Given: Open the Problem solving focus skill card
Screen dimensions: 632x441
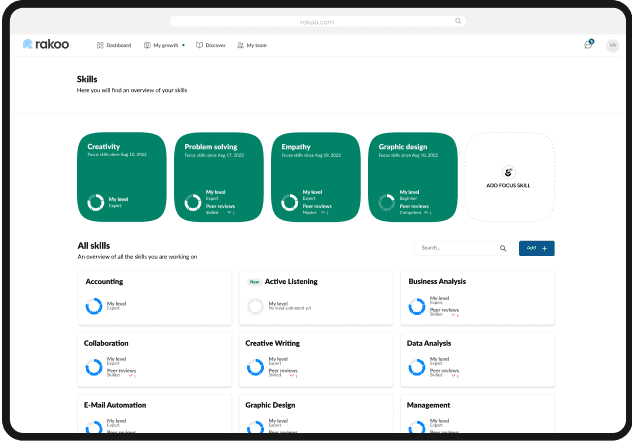Looking at the screenshot, I should coord(219,177).
